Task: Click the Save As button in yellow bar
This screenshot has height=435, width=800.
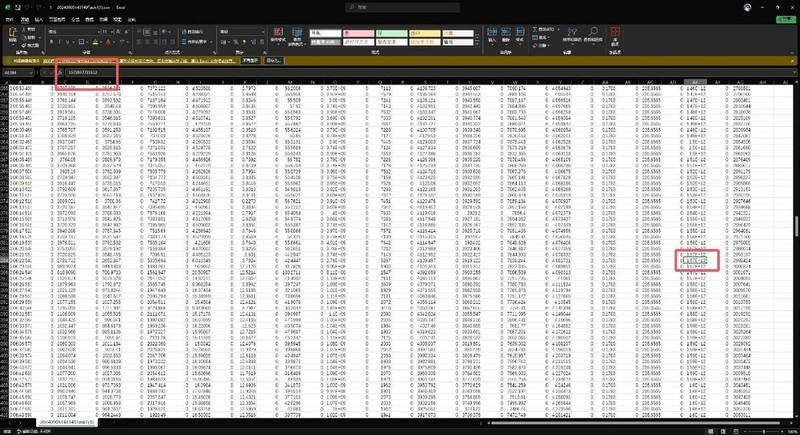Action: pos(273,60)
